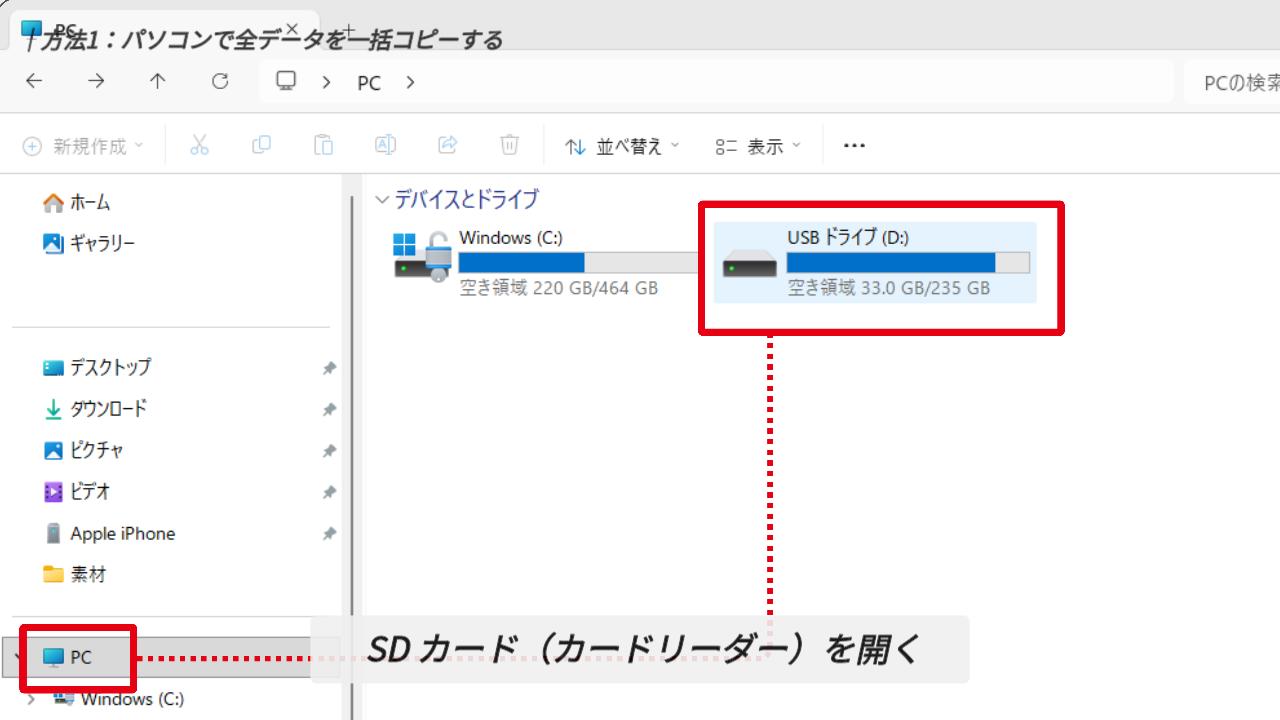1280x720 pixels.
Task: Click the Paste clipboard icon
Action: (323, 146)
